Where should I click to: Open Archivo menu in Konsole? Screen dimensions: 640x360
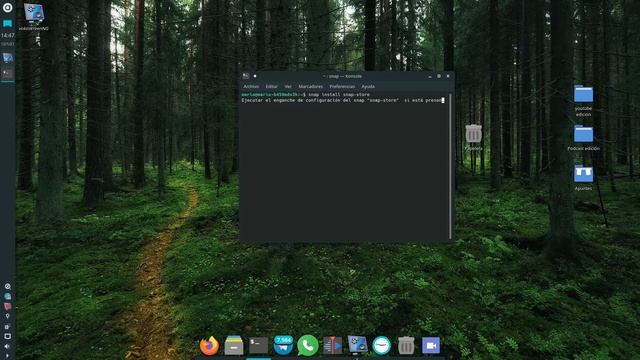pyautogui.click(x=251, y=87)
